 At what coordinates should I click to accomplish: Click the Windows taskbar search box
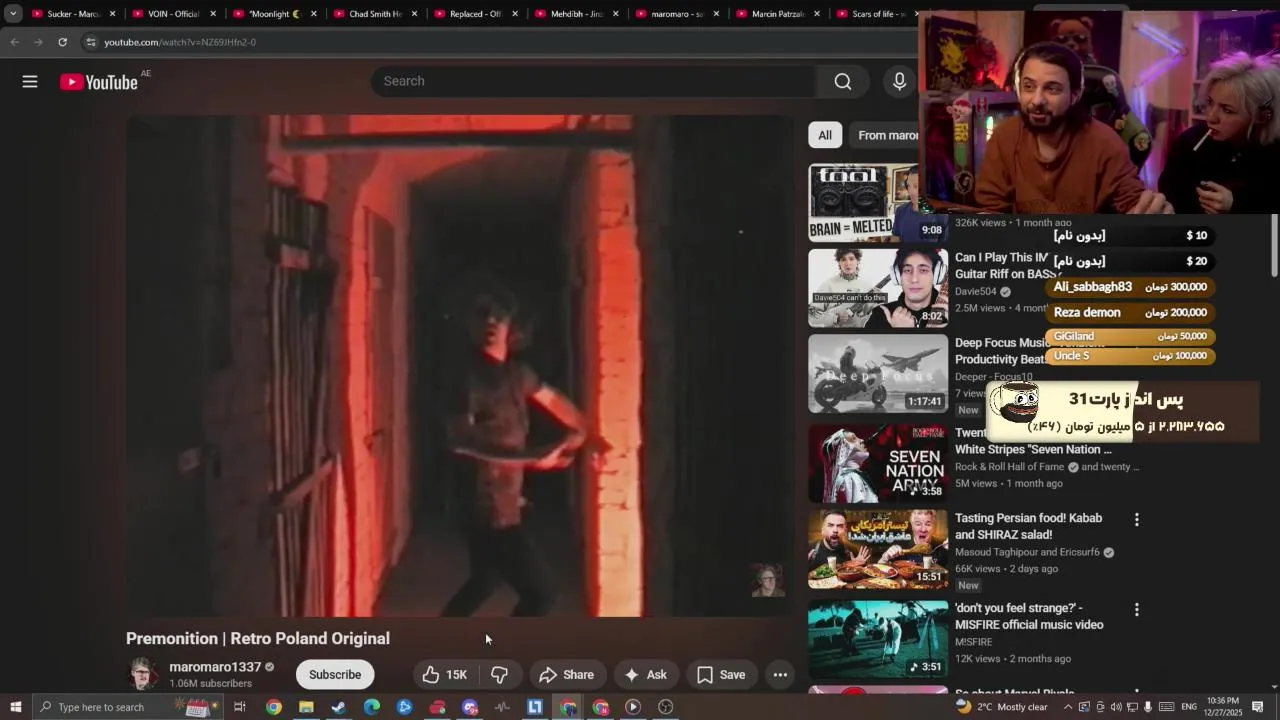pos(129,707)
